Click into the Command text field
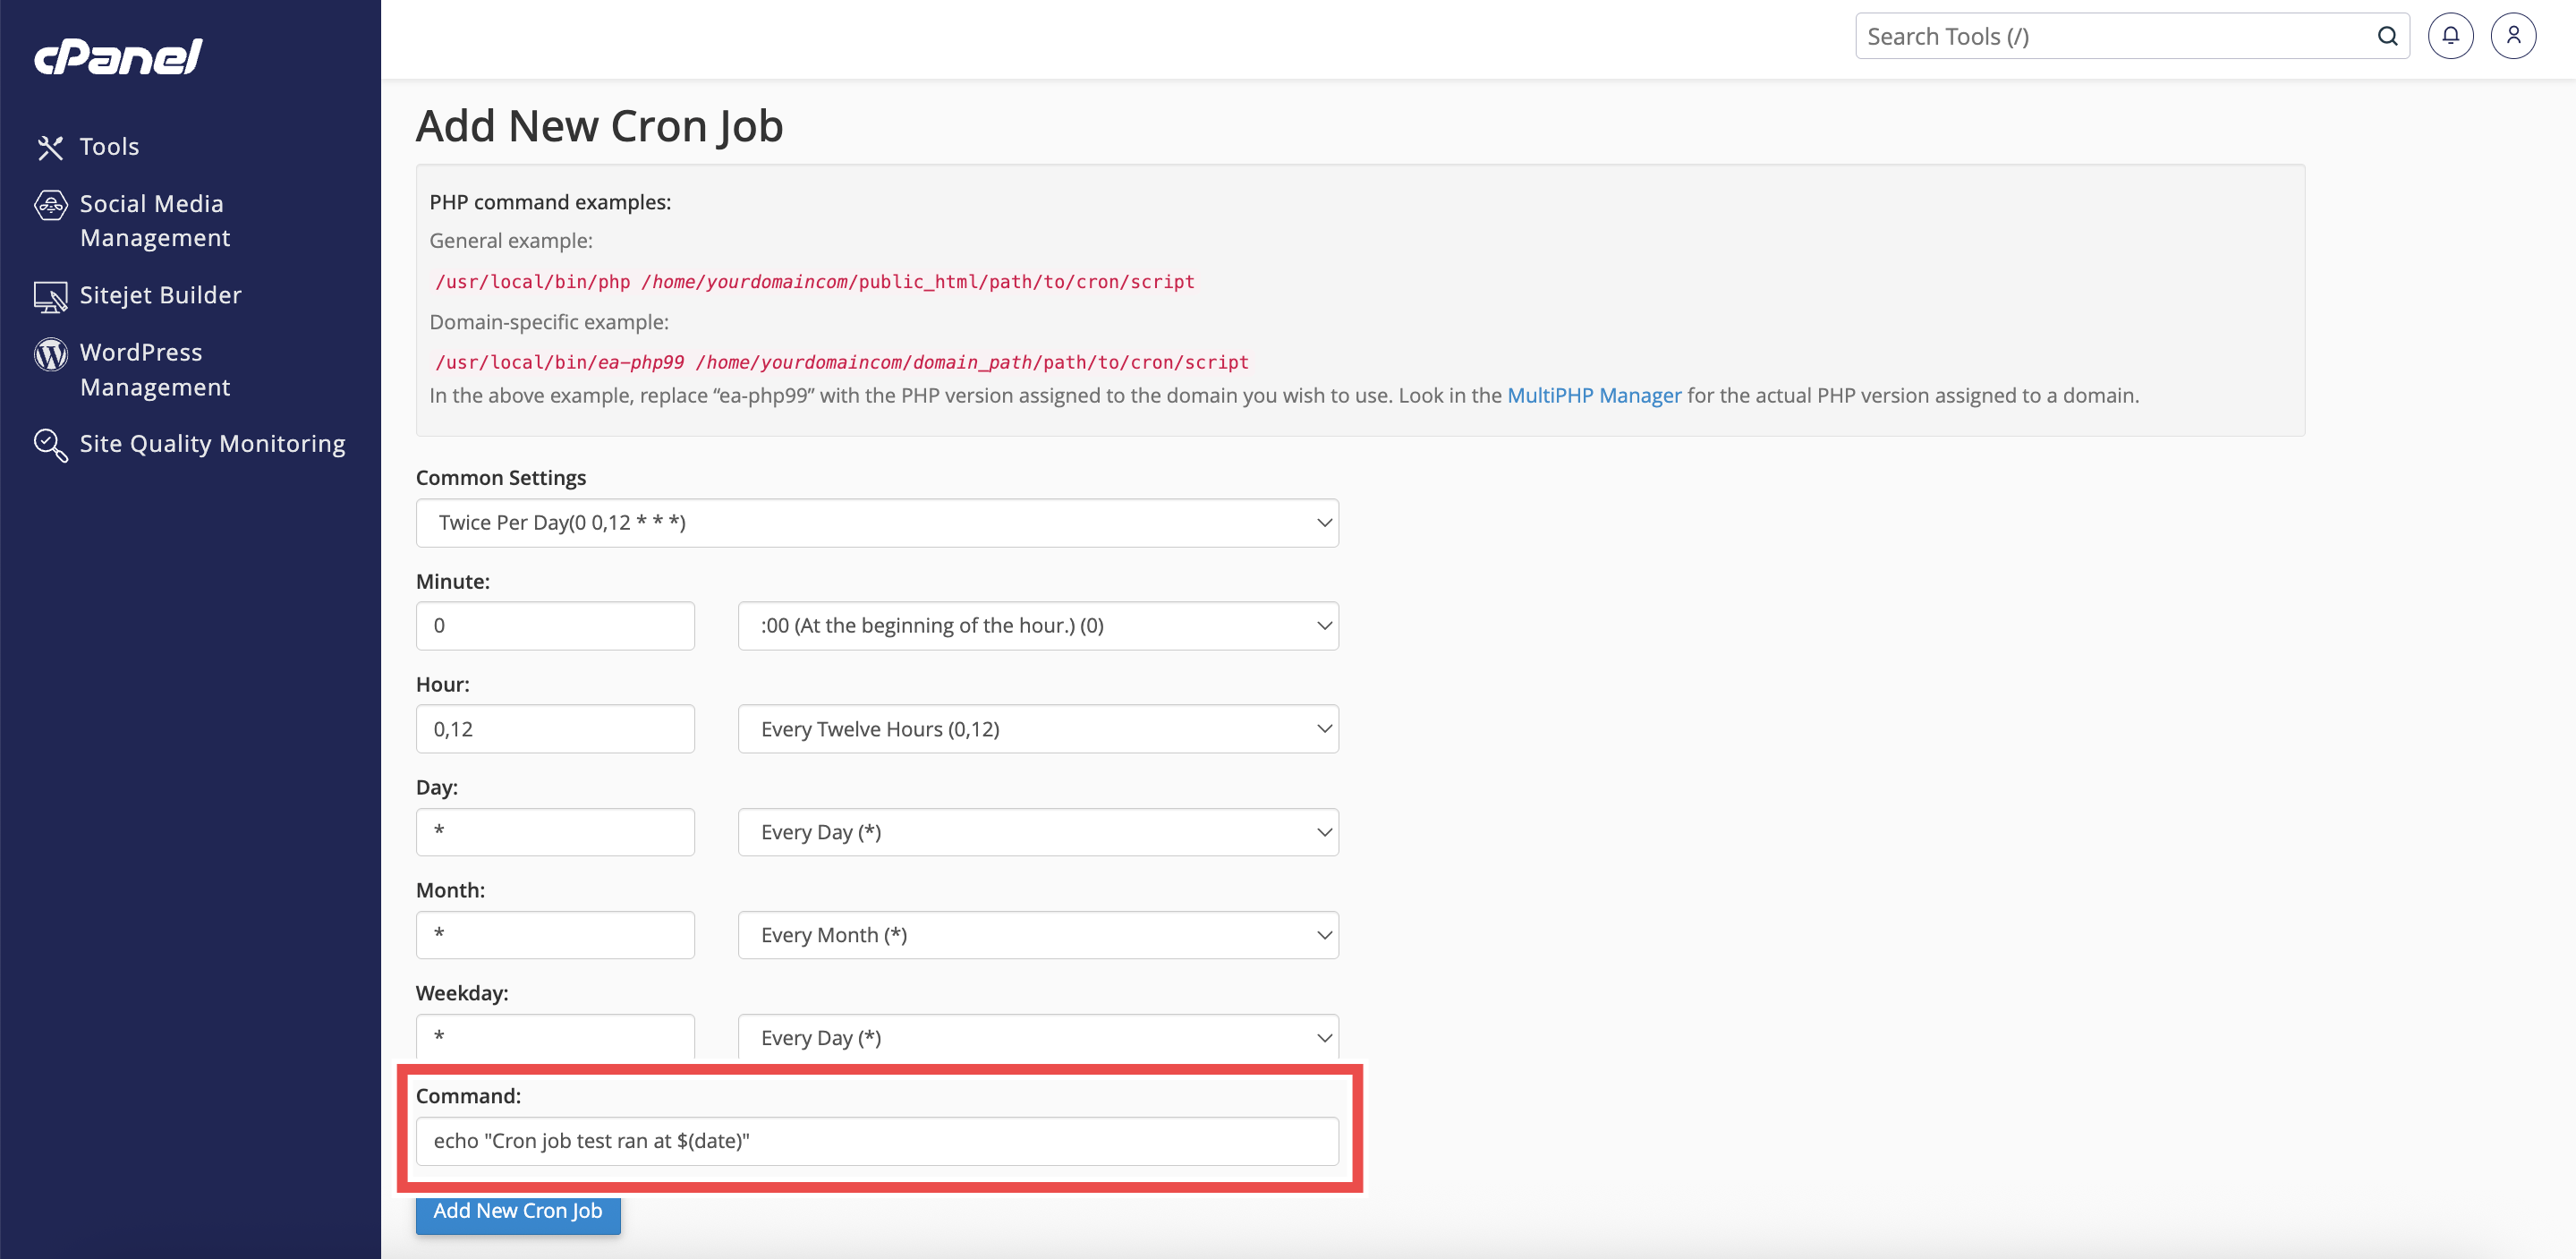 pos(877,1141)
